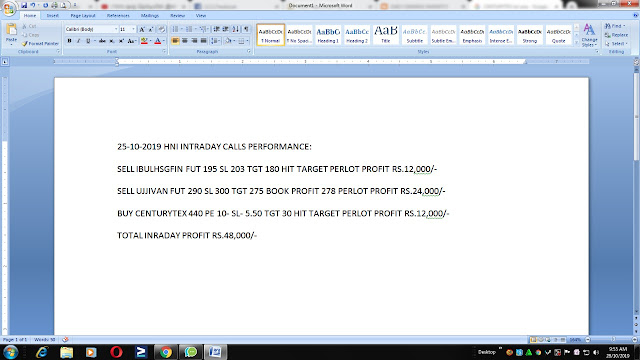The image size is (640, 360).
Task: Apply subscript formatting
Action: point(112,41)
